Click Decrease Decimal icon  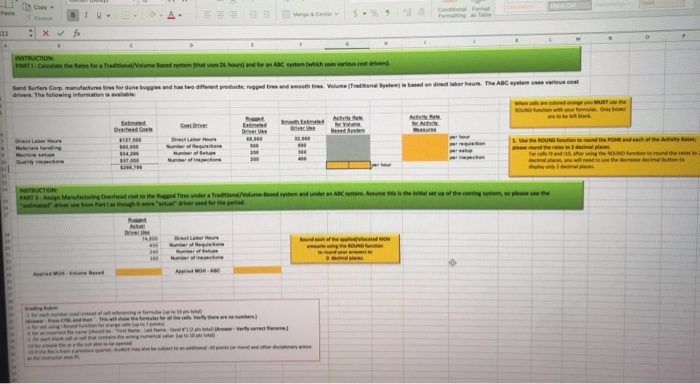click(x=421, y=13)
